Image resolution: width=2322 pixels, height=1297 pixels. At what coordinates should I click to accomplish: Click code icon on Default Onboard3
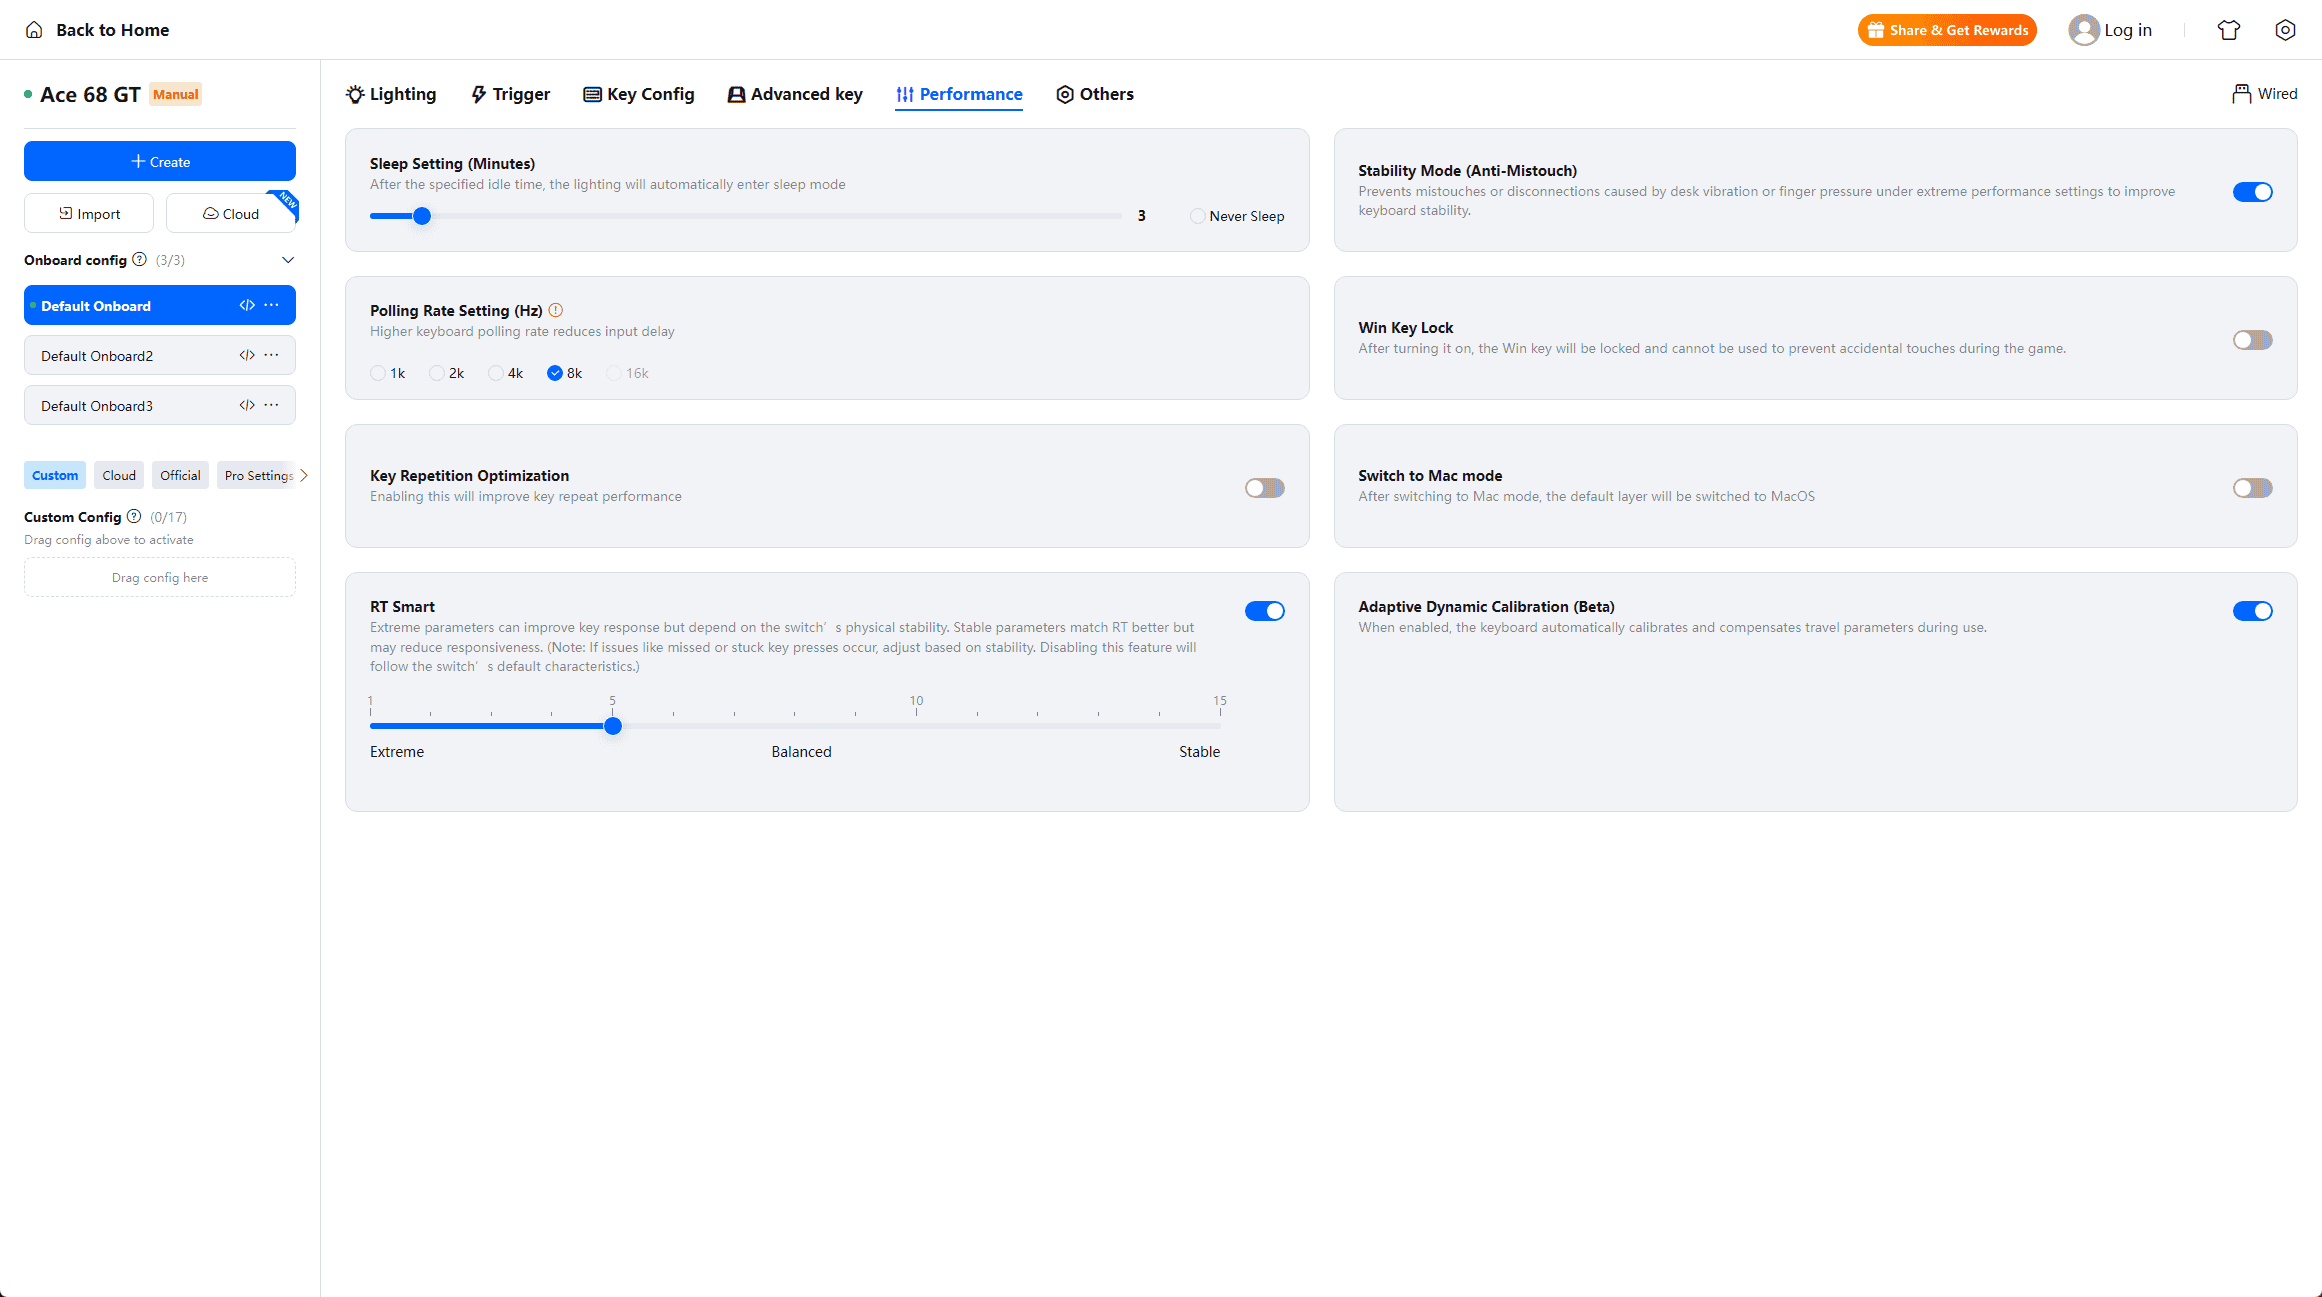[247, 405]
